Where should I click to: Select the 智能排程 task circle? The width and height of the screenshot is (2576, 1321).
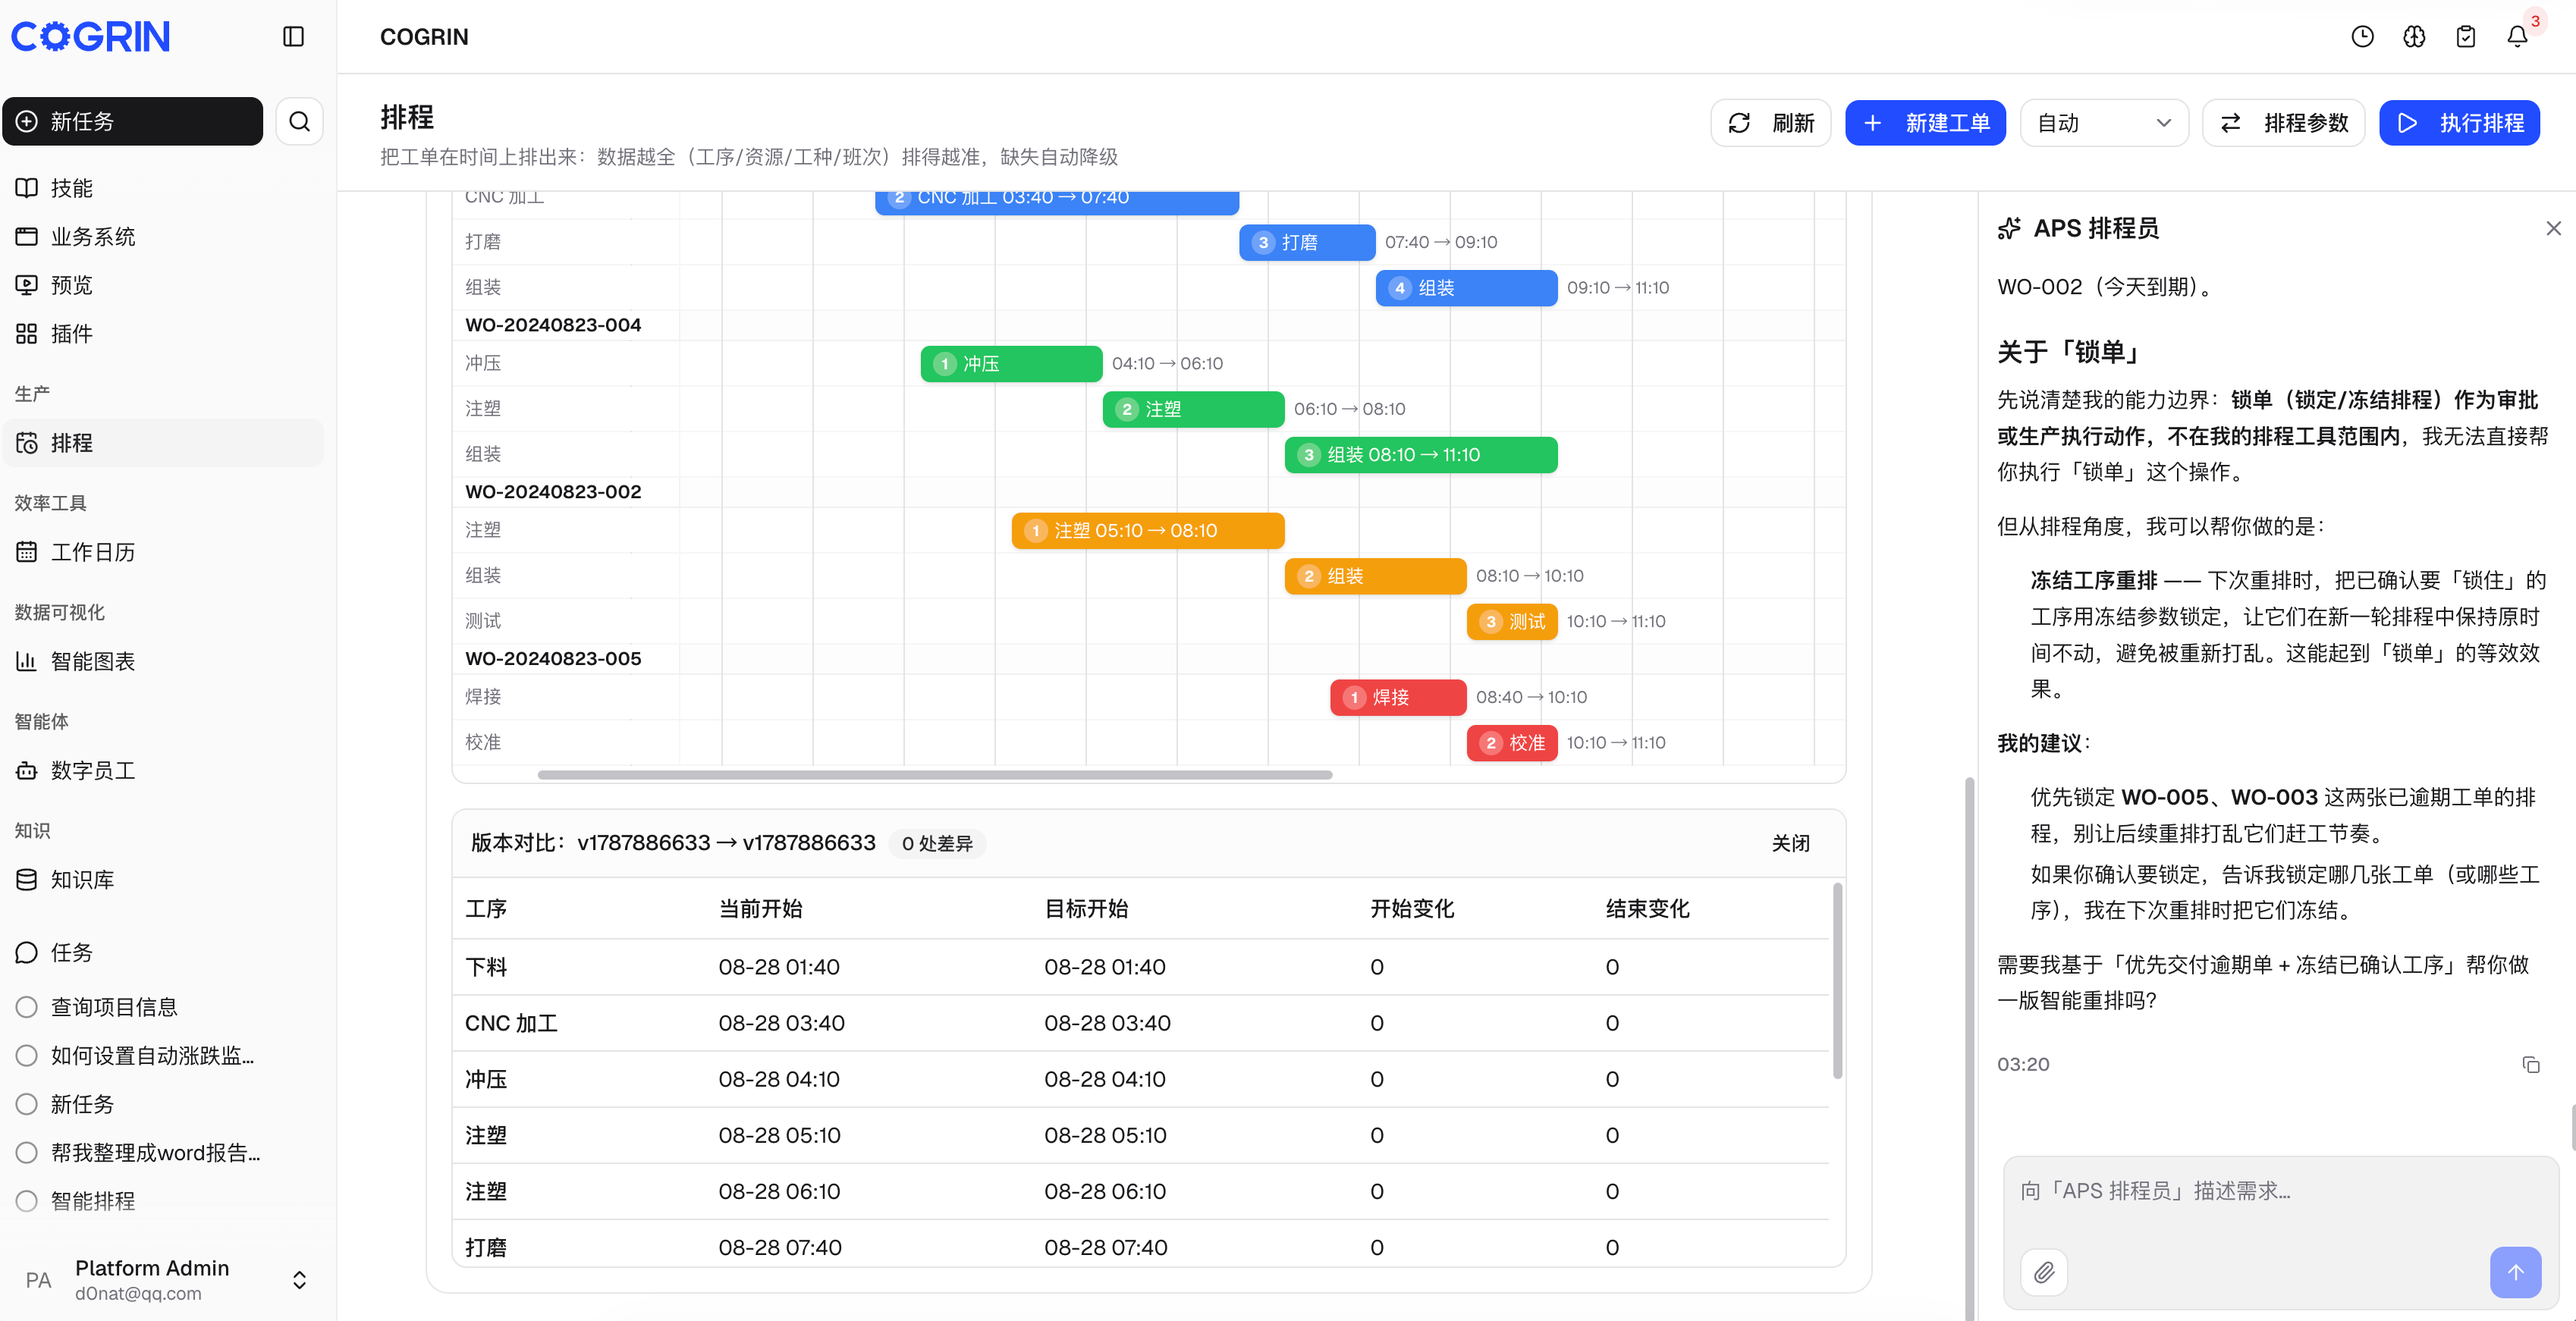(x=27, y=1201)
